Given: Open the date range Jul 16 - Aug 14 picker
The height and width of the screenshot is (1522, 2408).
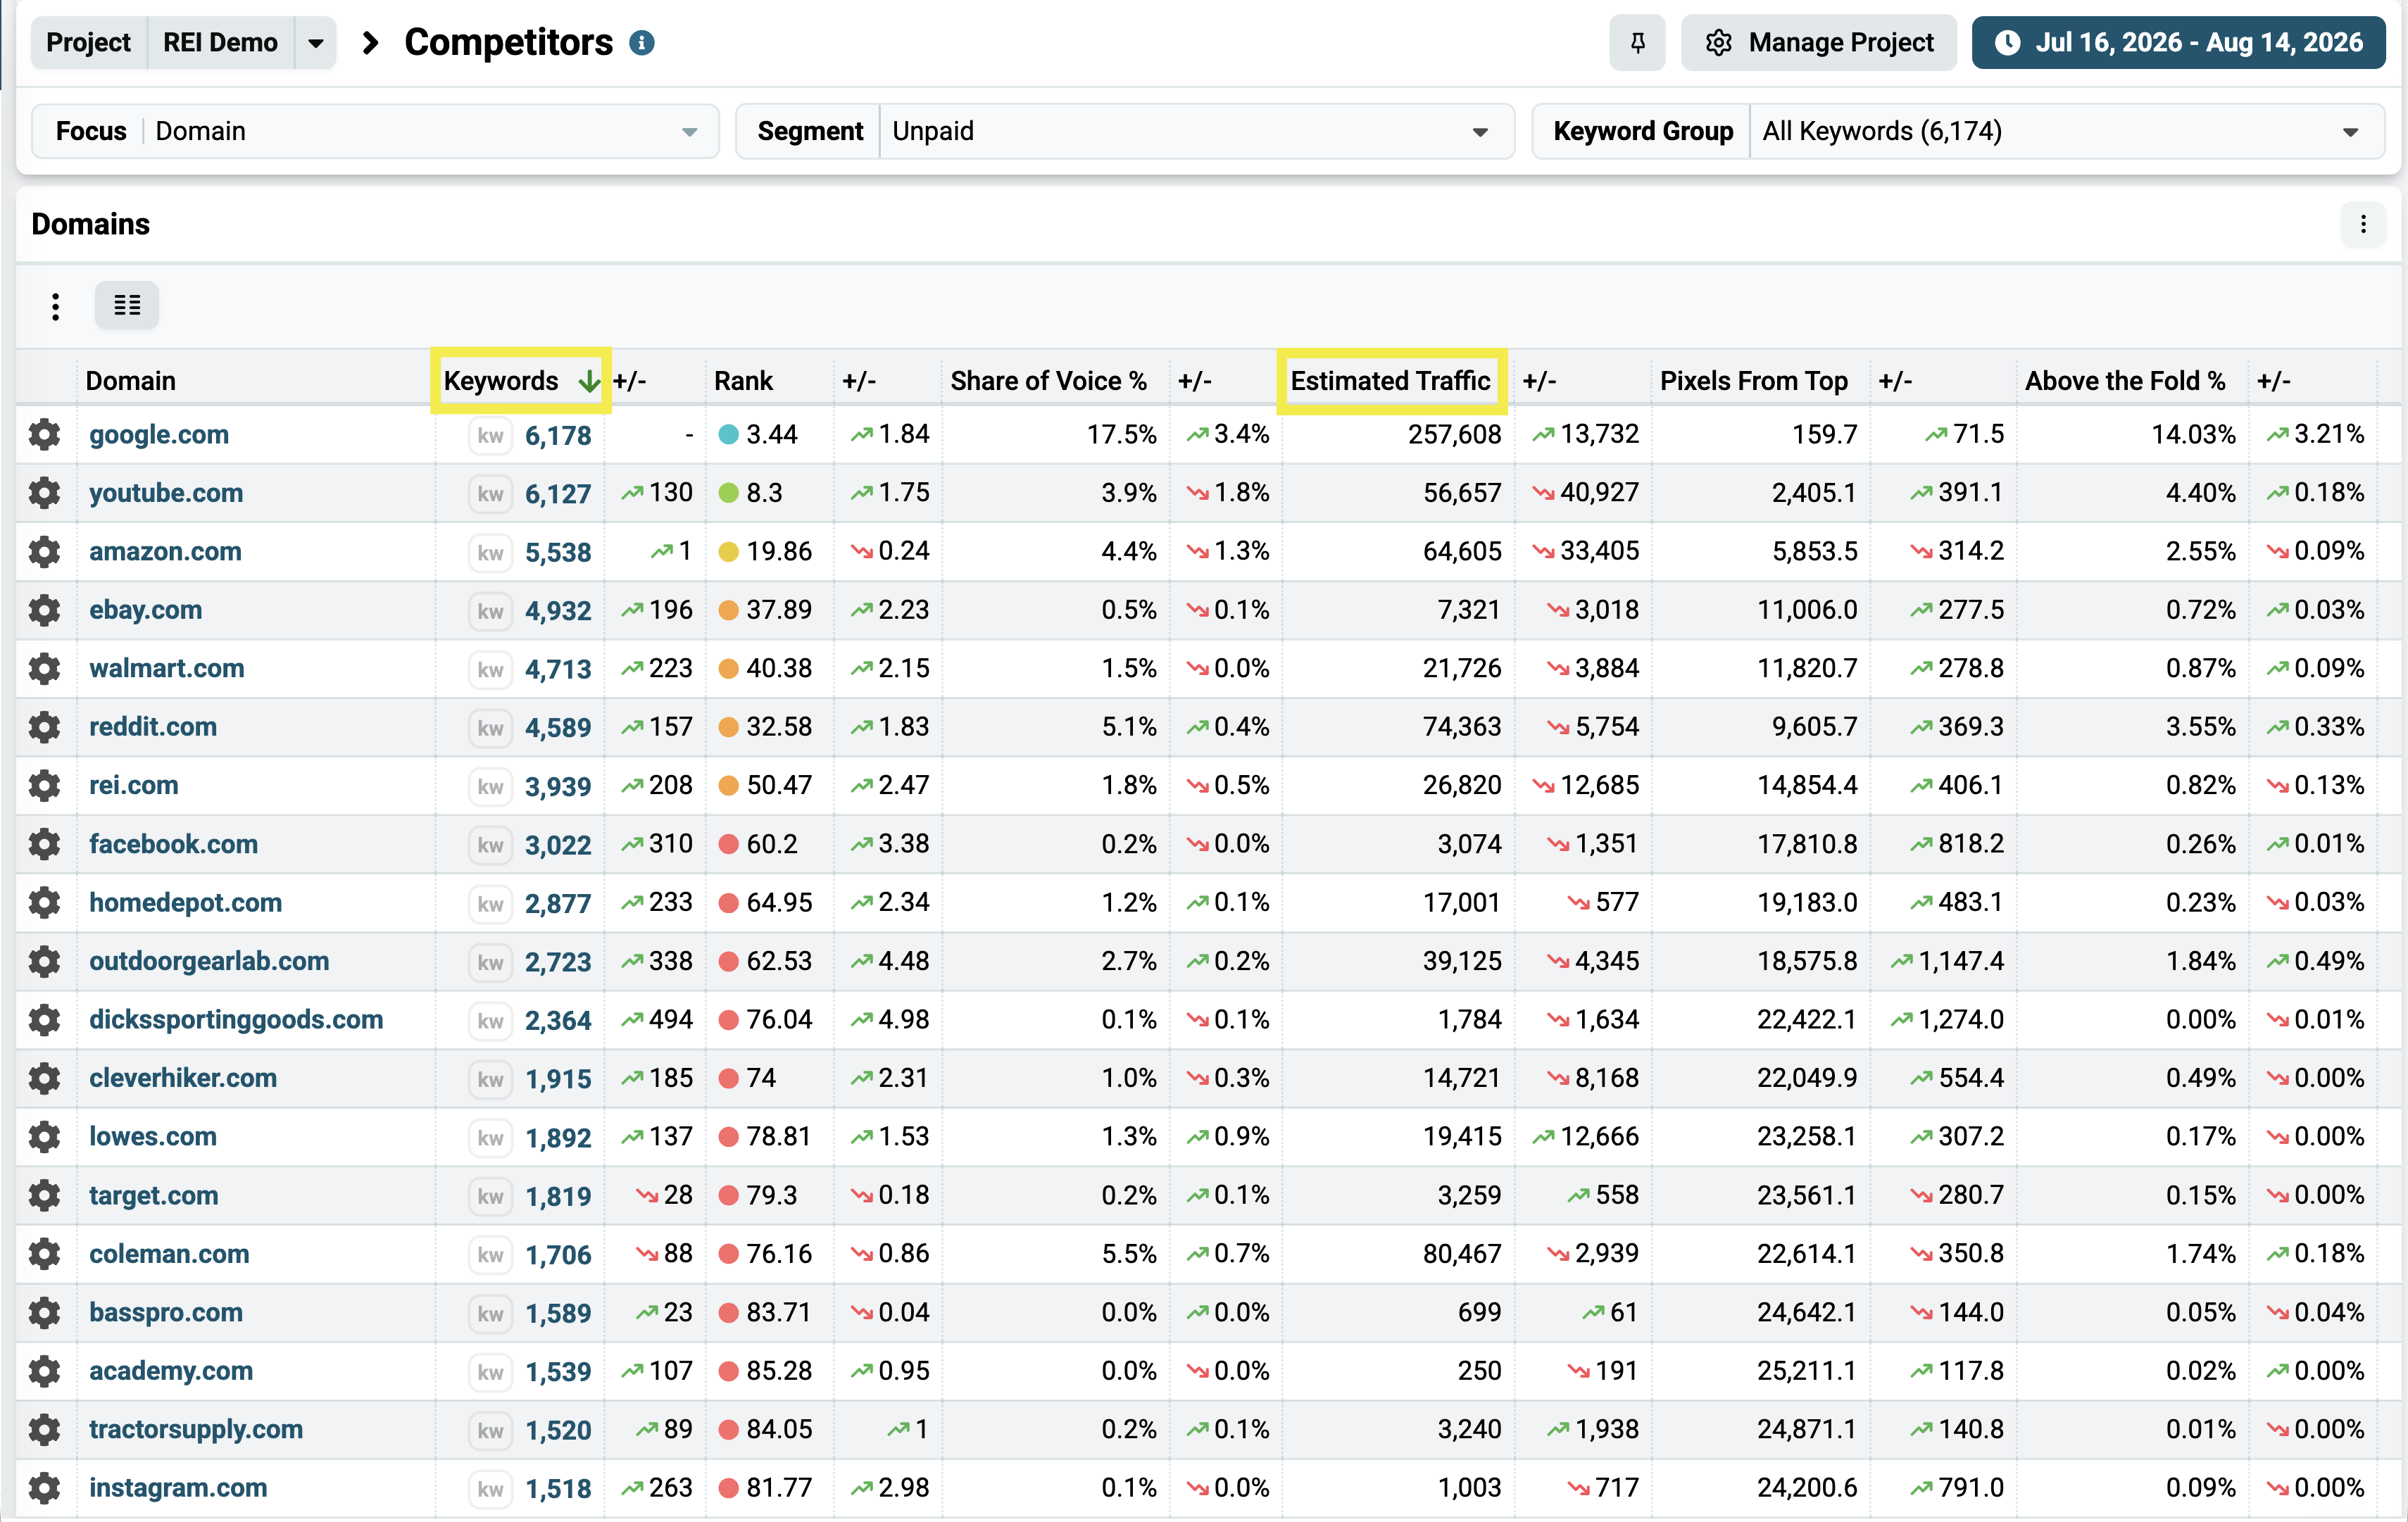Looking at the screenshot, I should pos(2178,43).
